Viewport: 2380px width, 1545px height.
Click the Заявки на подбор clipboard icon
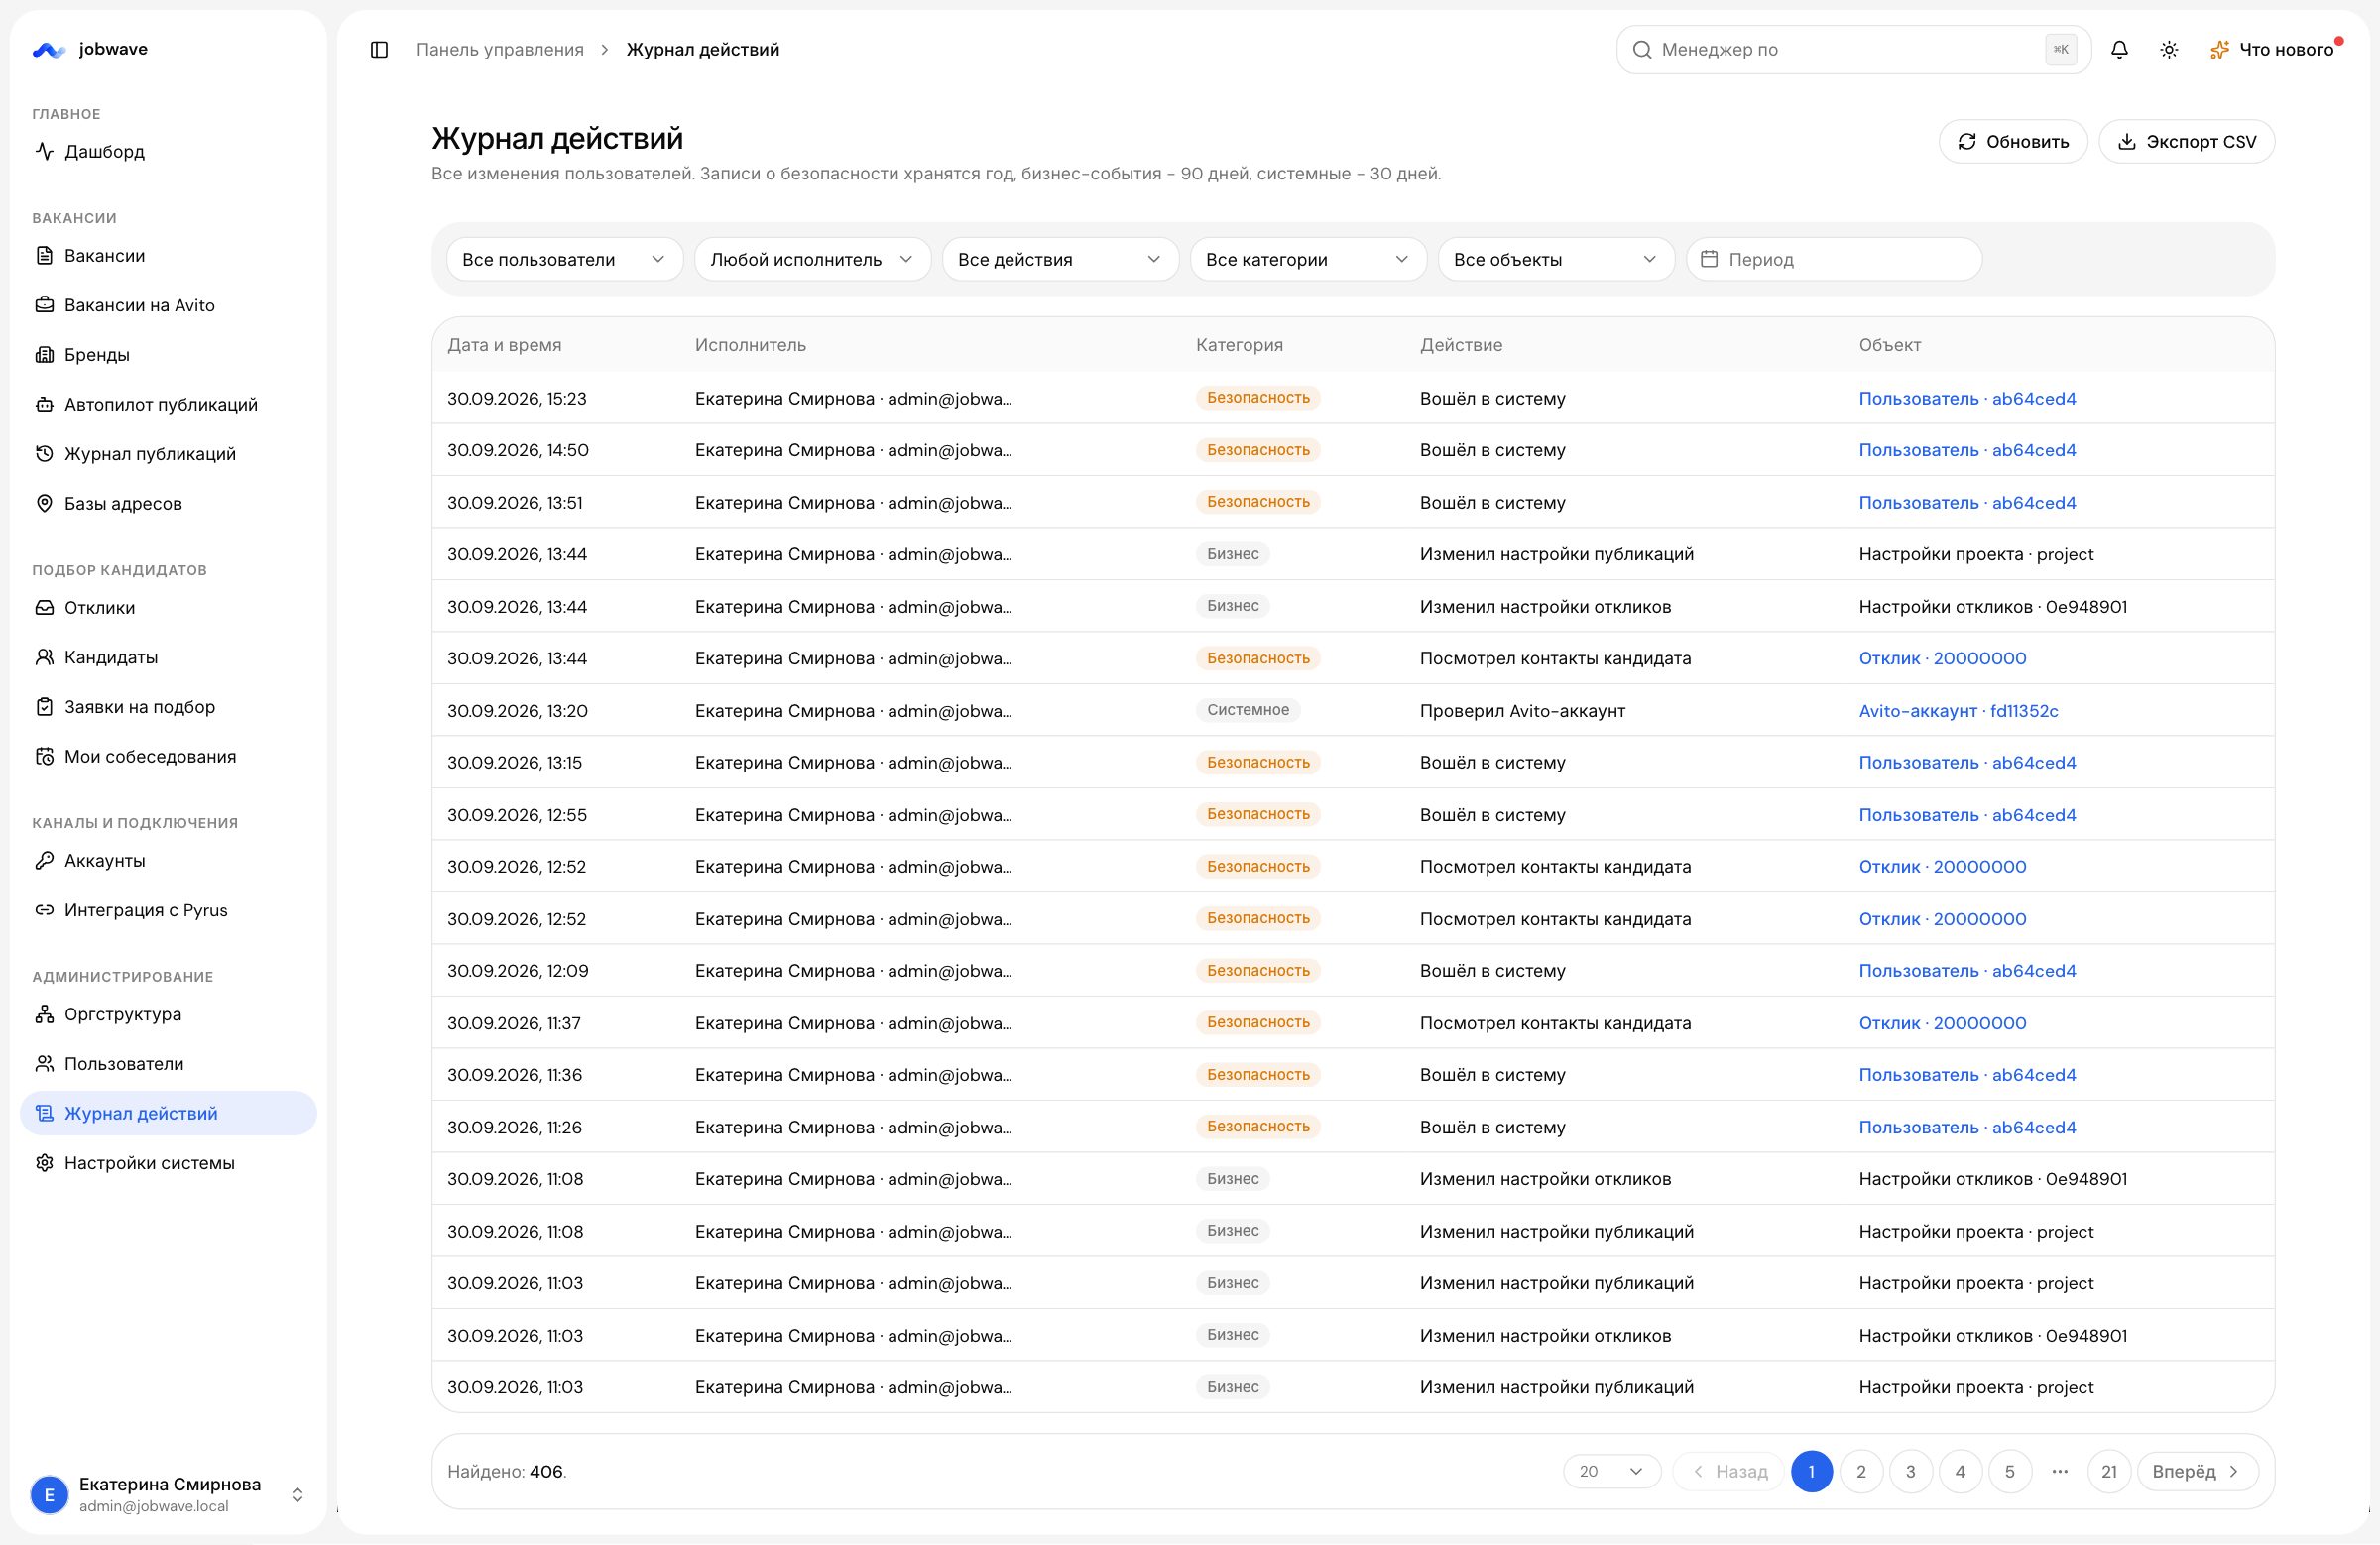coord(44,706)
